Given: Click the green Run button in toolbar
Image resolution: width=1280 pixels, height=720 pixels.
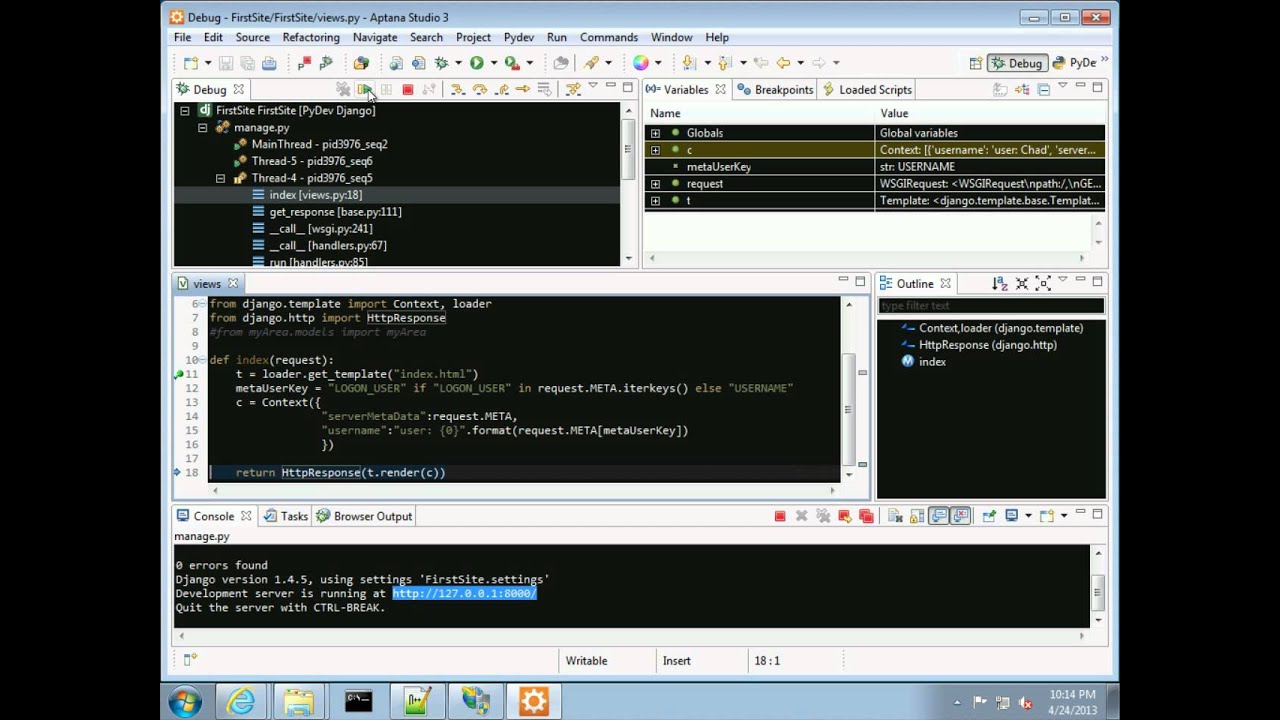Looking at the screenshot, I should point(477,63).
